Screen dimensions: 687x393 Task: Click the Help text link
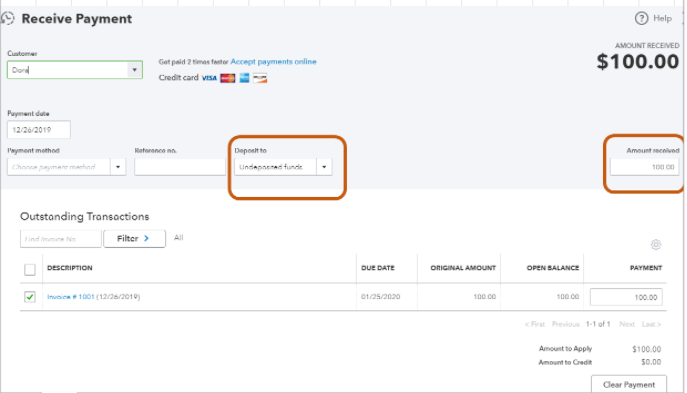click(x=662, y=18)
